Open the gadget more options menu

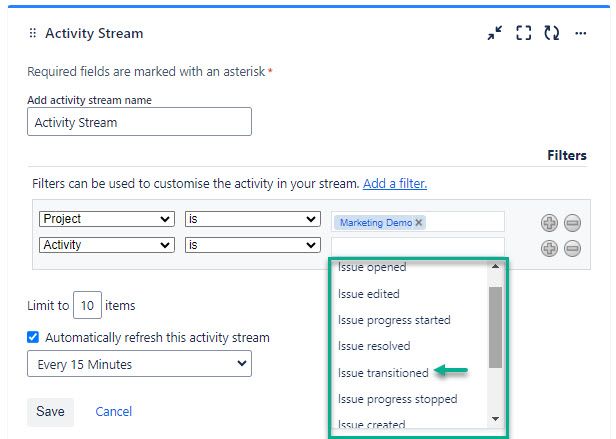(580, 33)
